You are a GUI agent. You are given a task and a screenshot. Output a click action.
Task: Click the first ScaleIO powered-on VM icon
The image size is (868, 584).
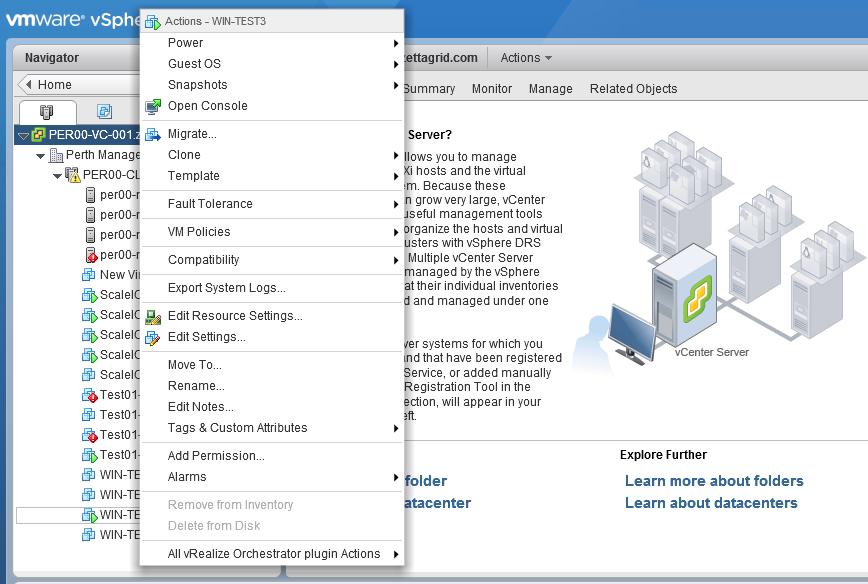point(89,295)
